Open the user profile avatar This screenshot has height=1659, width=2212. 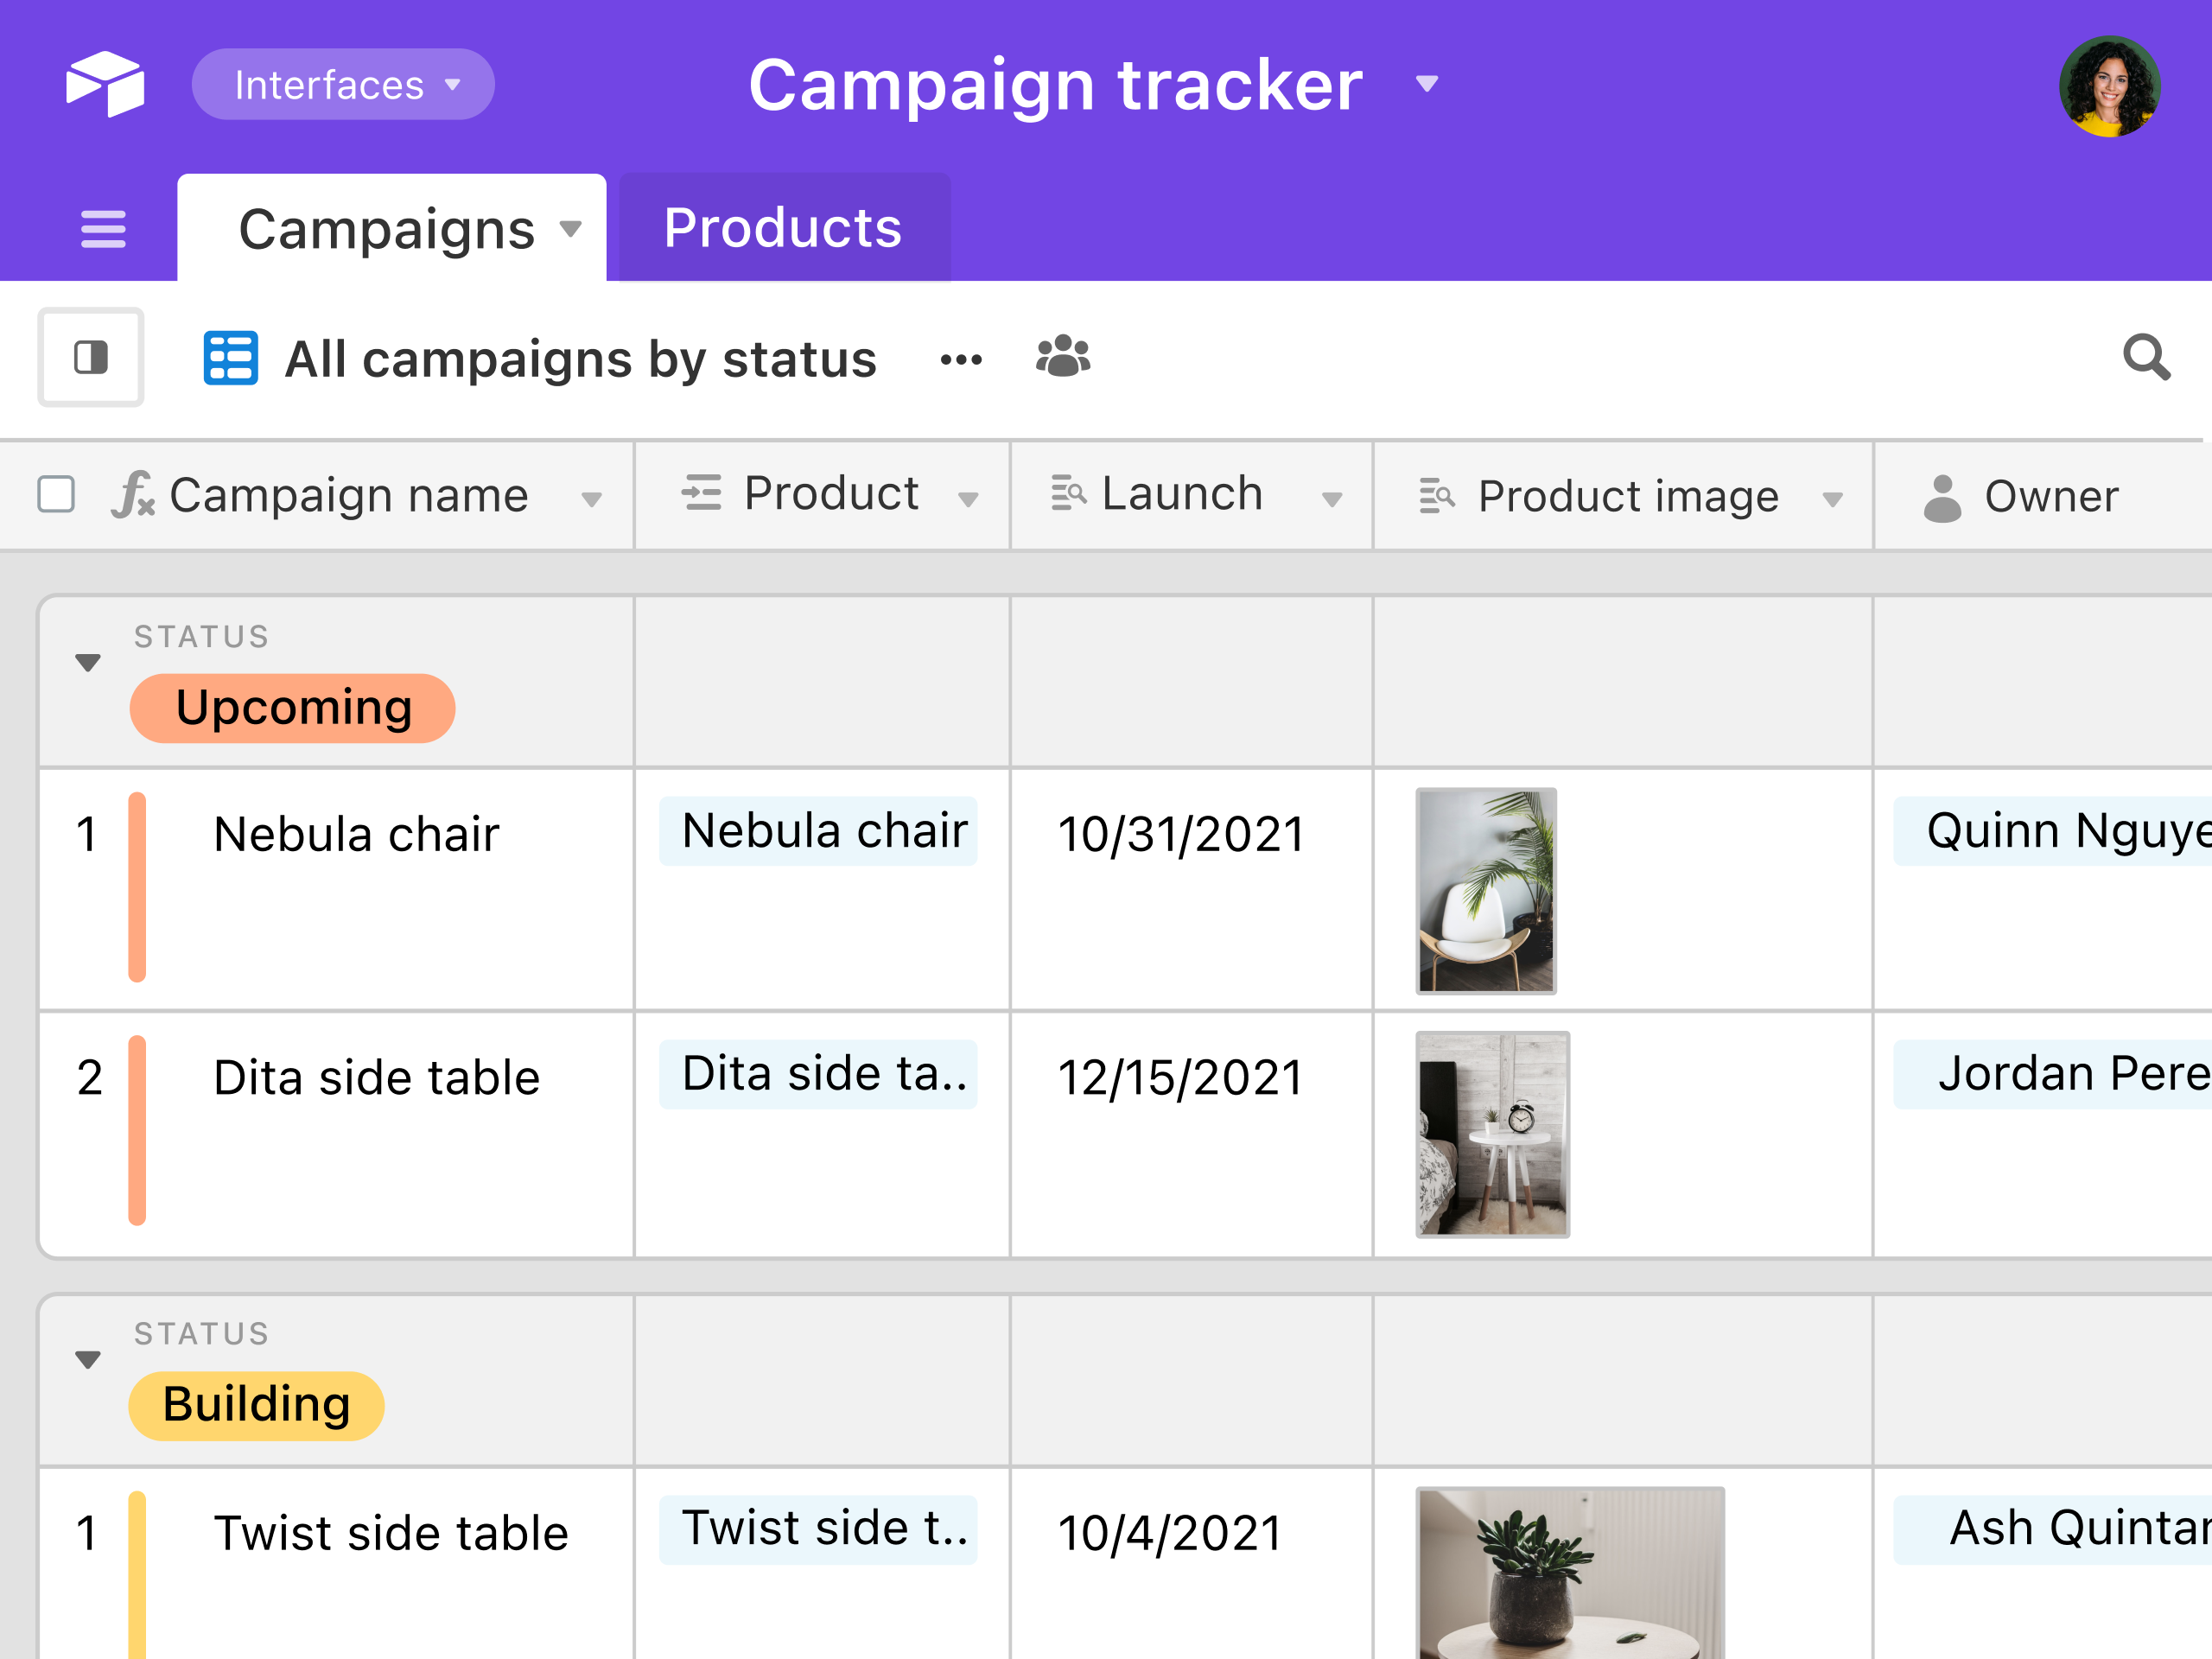point(2109,87)
